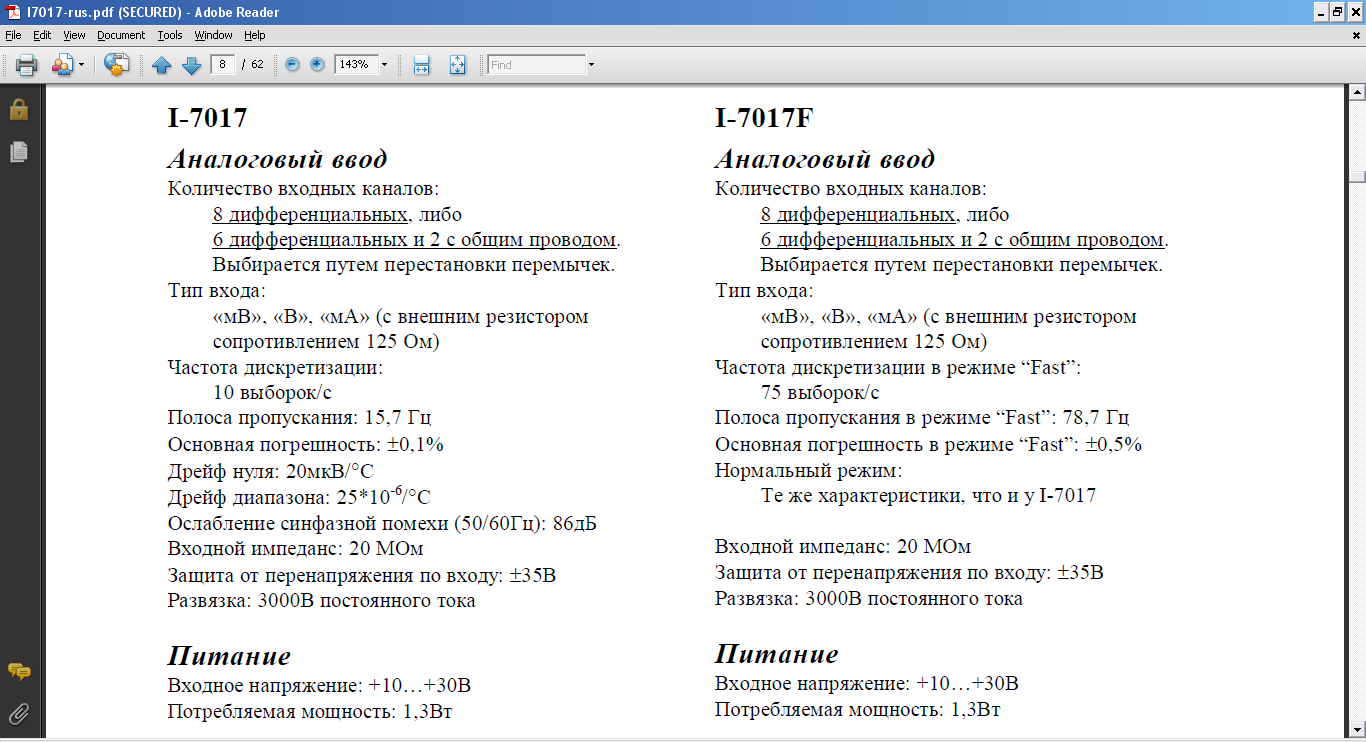Click the page number field showing 8
This screenshot has height=742, width=1366.
click(222, 64)
